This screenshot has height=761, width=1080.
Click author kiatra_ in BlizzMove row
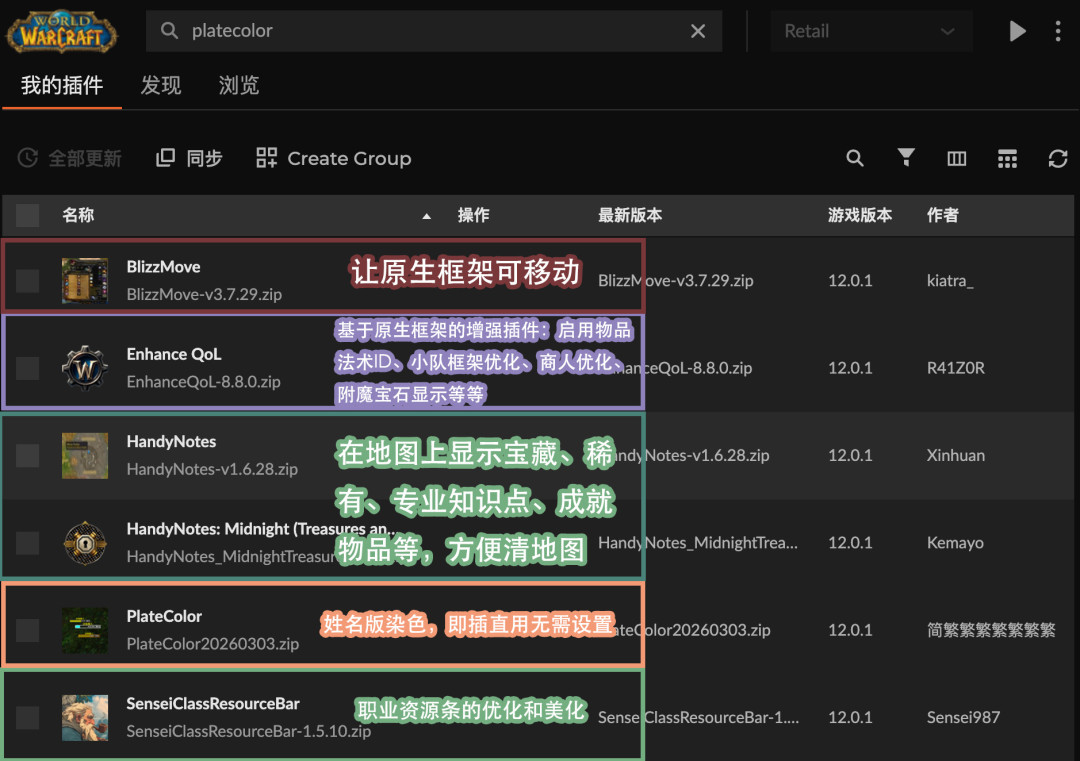950,281
